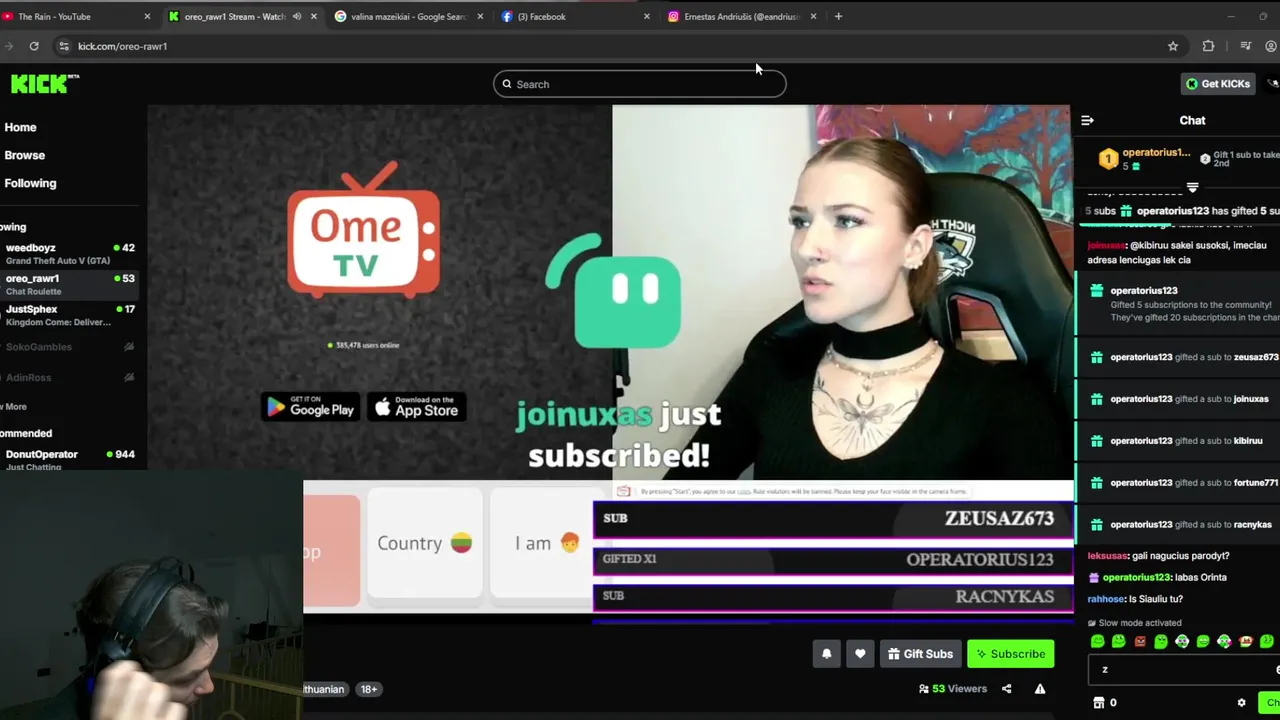The image size is (1280, 720).
Task: Collapse the chat panel with arrow icon
Action: 1087,120
